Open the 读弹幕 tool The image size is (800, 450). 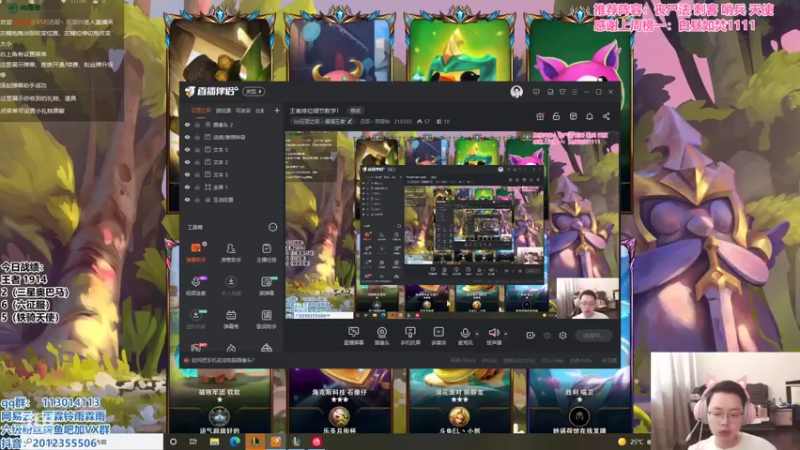coord(266,286)
